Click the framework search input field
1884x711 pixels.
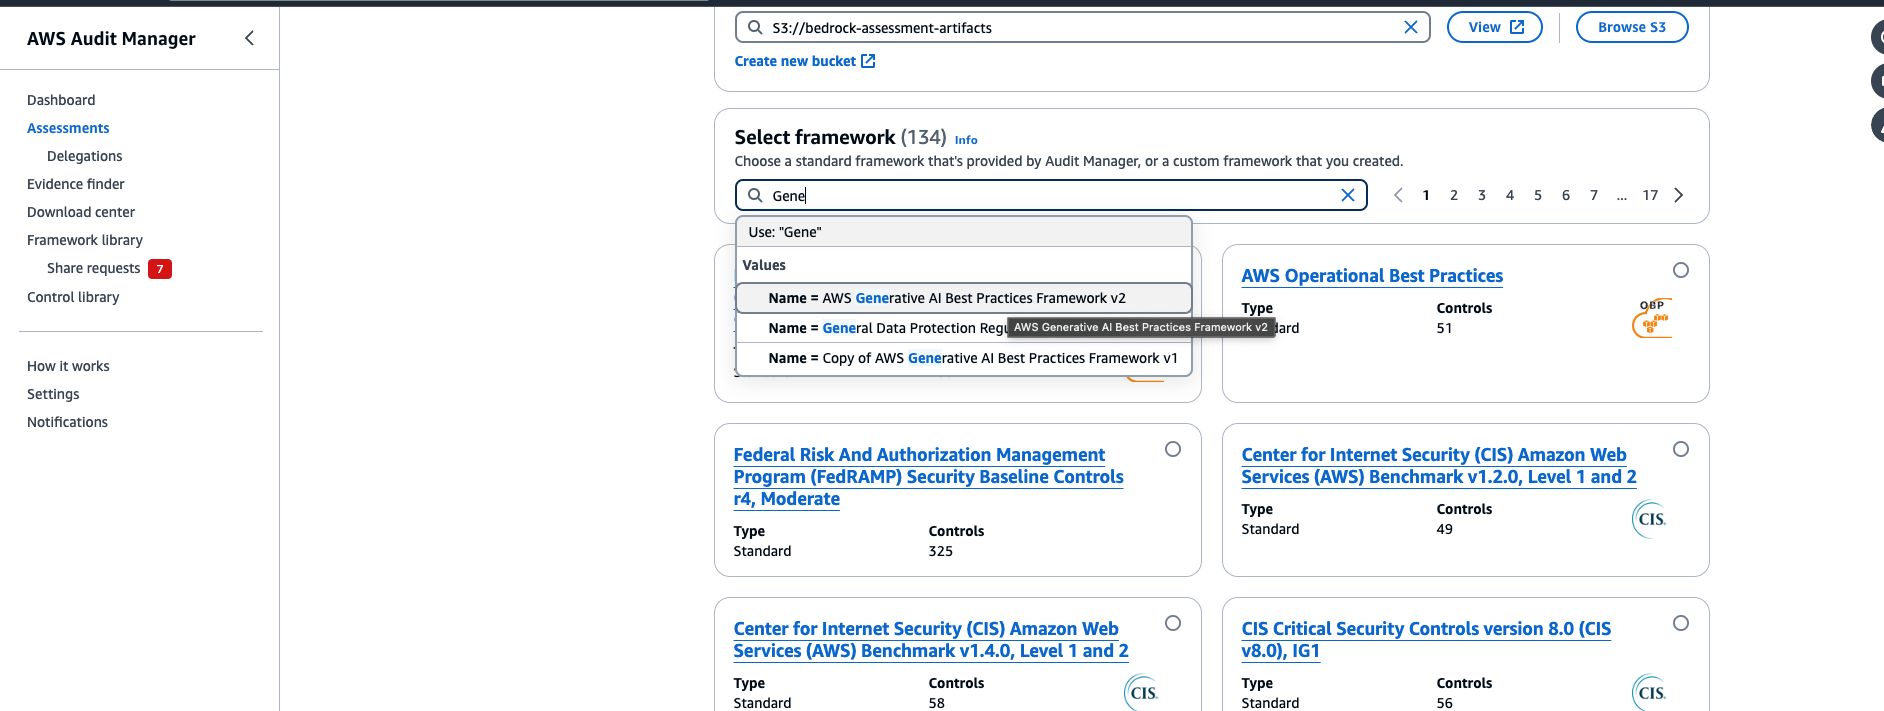(1051, 195)
